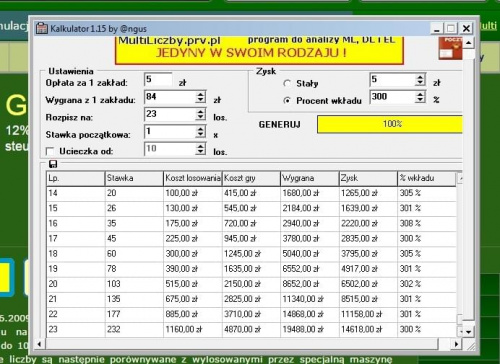Image resolution: width=500 pixels, height=364 pixels.
Task: Click the Stały profit amount field
Action: click(393, 80)
